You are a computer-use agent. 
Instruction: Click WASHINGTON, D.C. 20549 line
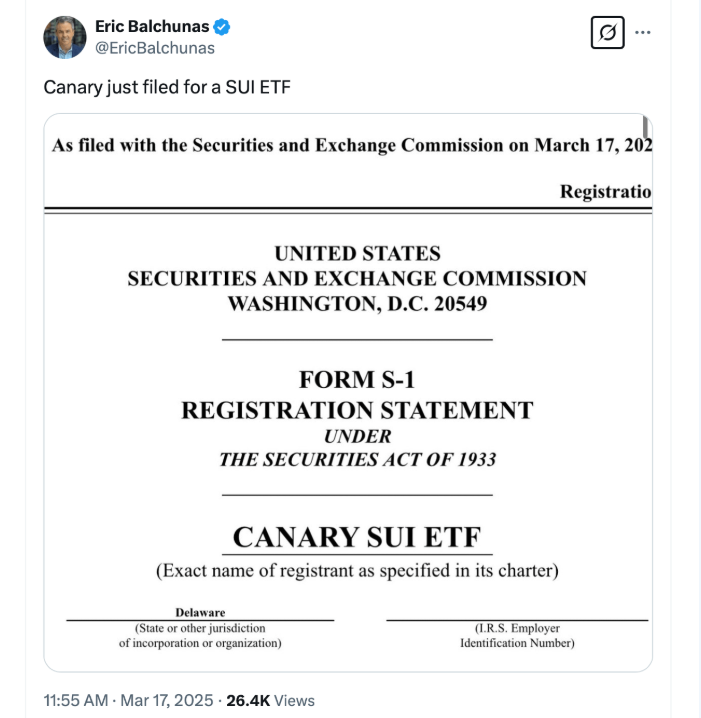pos(357,304)
